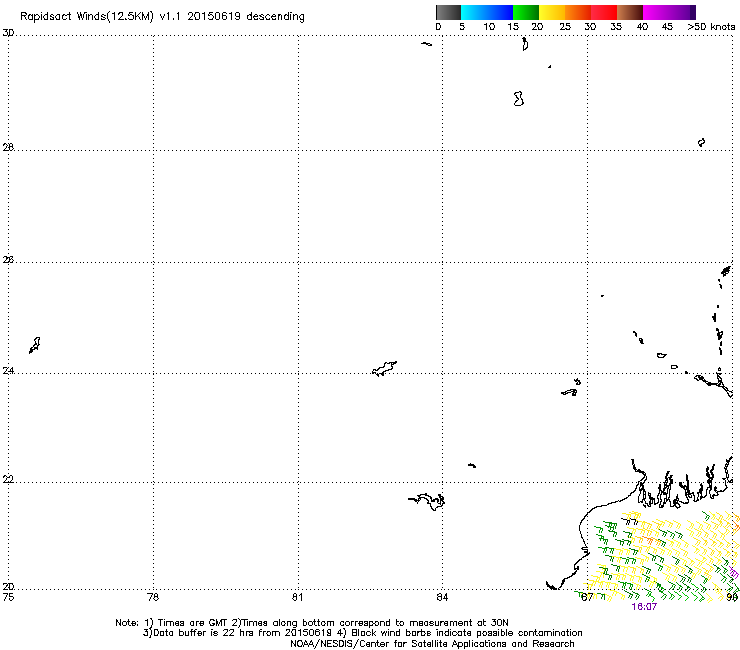Click the magenta-purple 40-50 knots color band
Viewport: 740px width, 650px height.
[x=669, y=12]
